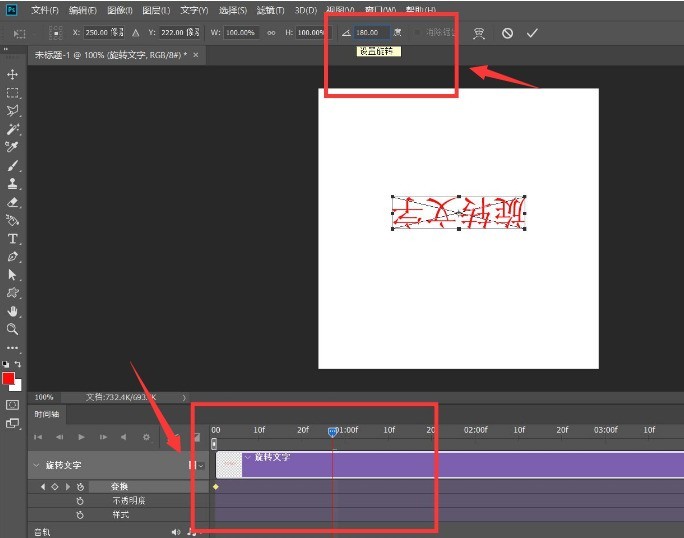Toggle the width-height aspect ratio link
684x538 pixels.
(271, 33)
